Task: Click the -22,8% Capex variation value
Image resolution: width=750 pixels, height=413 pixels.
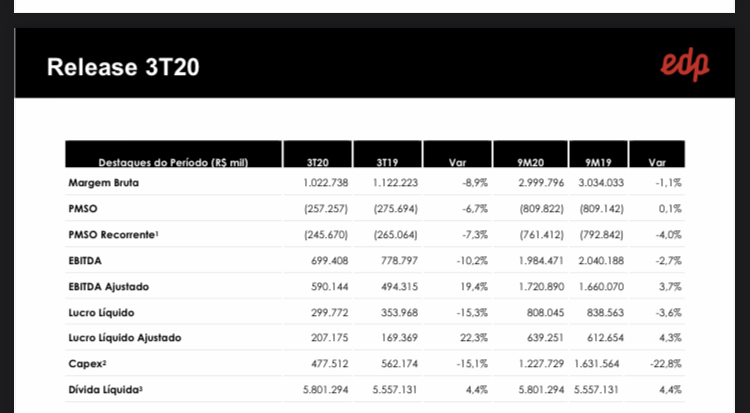Action: pos(666,364)
